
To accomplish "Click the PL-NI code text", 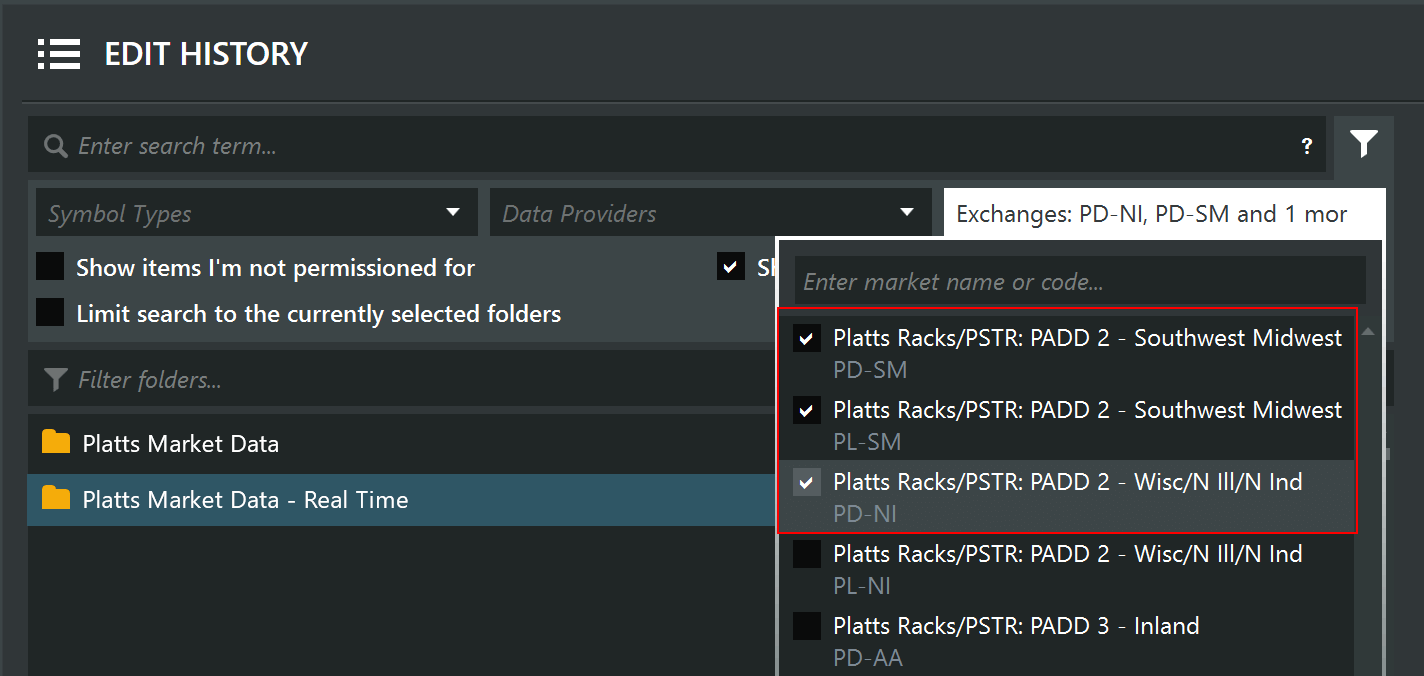I will (x=862, y=586).
